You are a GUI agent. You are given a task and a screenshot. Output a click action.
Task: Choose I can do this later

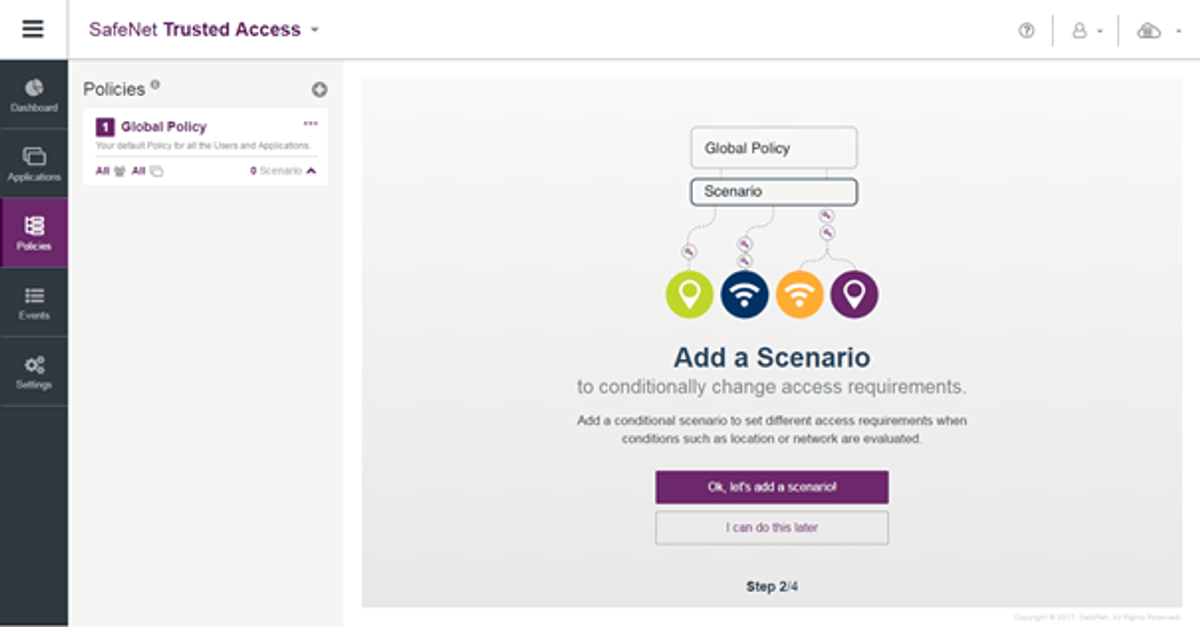[x=772, y=527]
